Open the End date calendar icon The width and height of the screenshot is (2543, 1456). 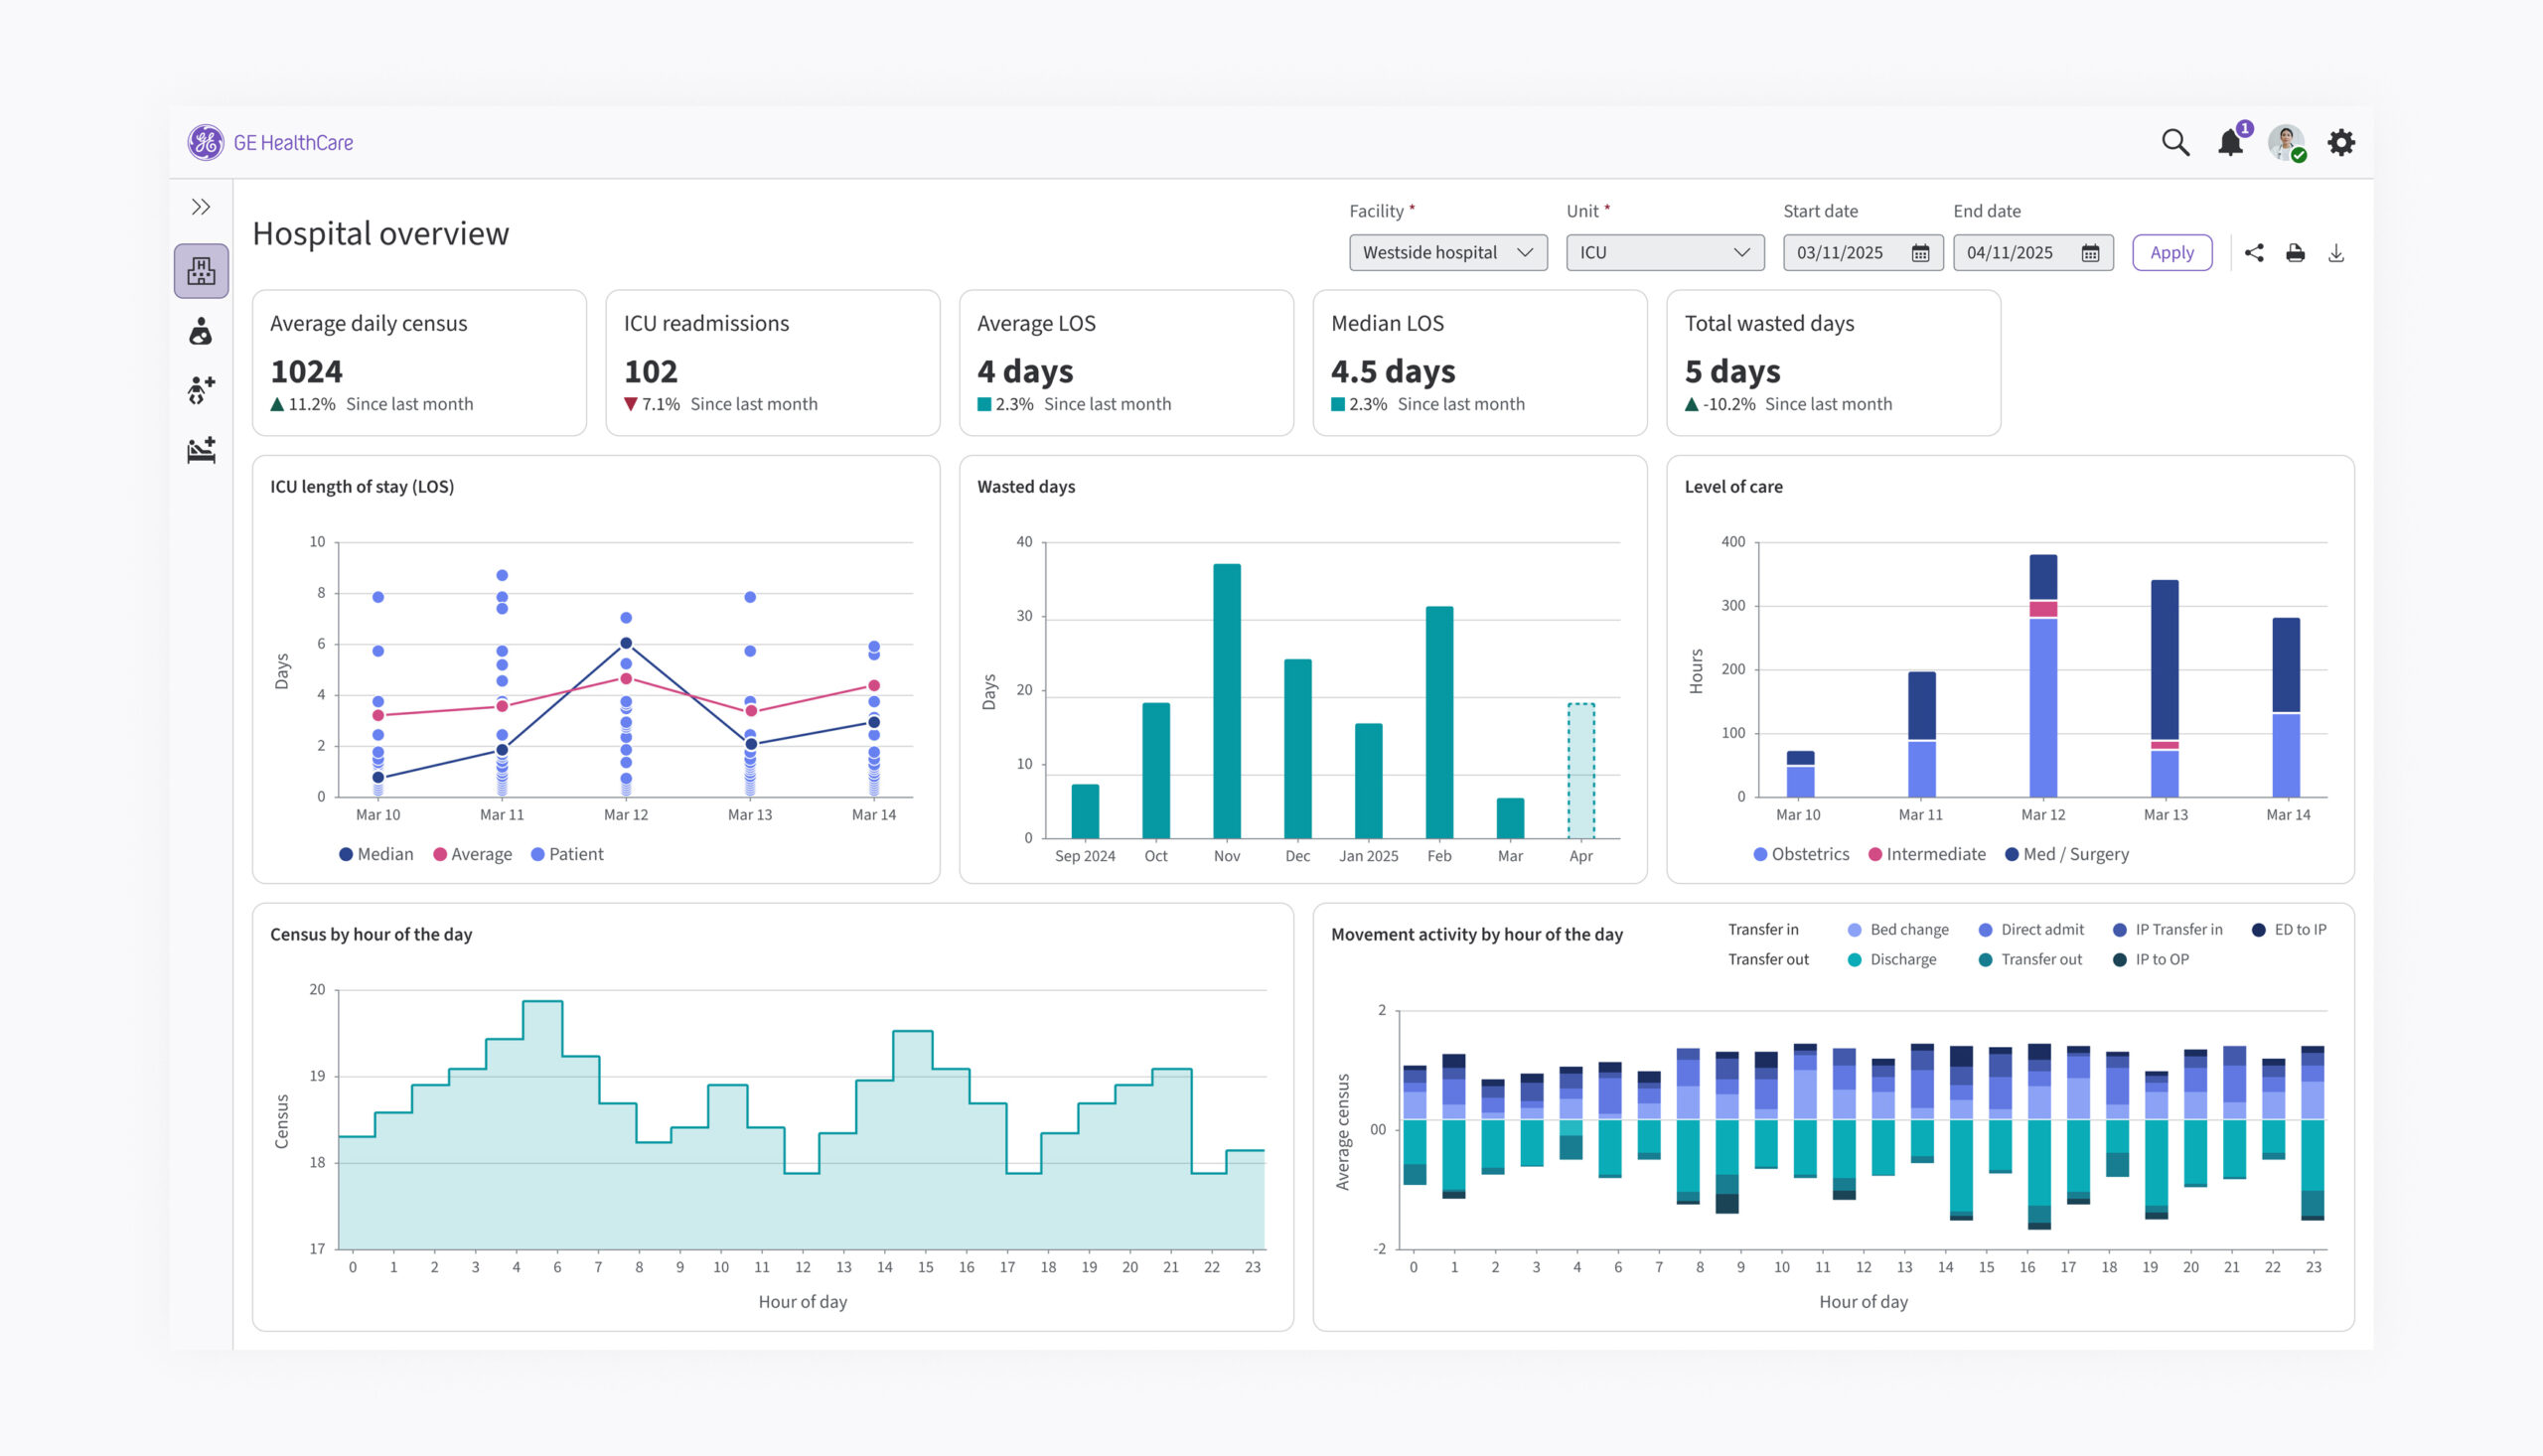click(x=2090, y=253)
